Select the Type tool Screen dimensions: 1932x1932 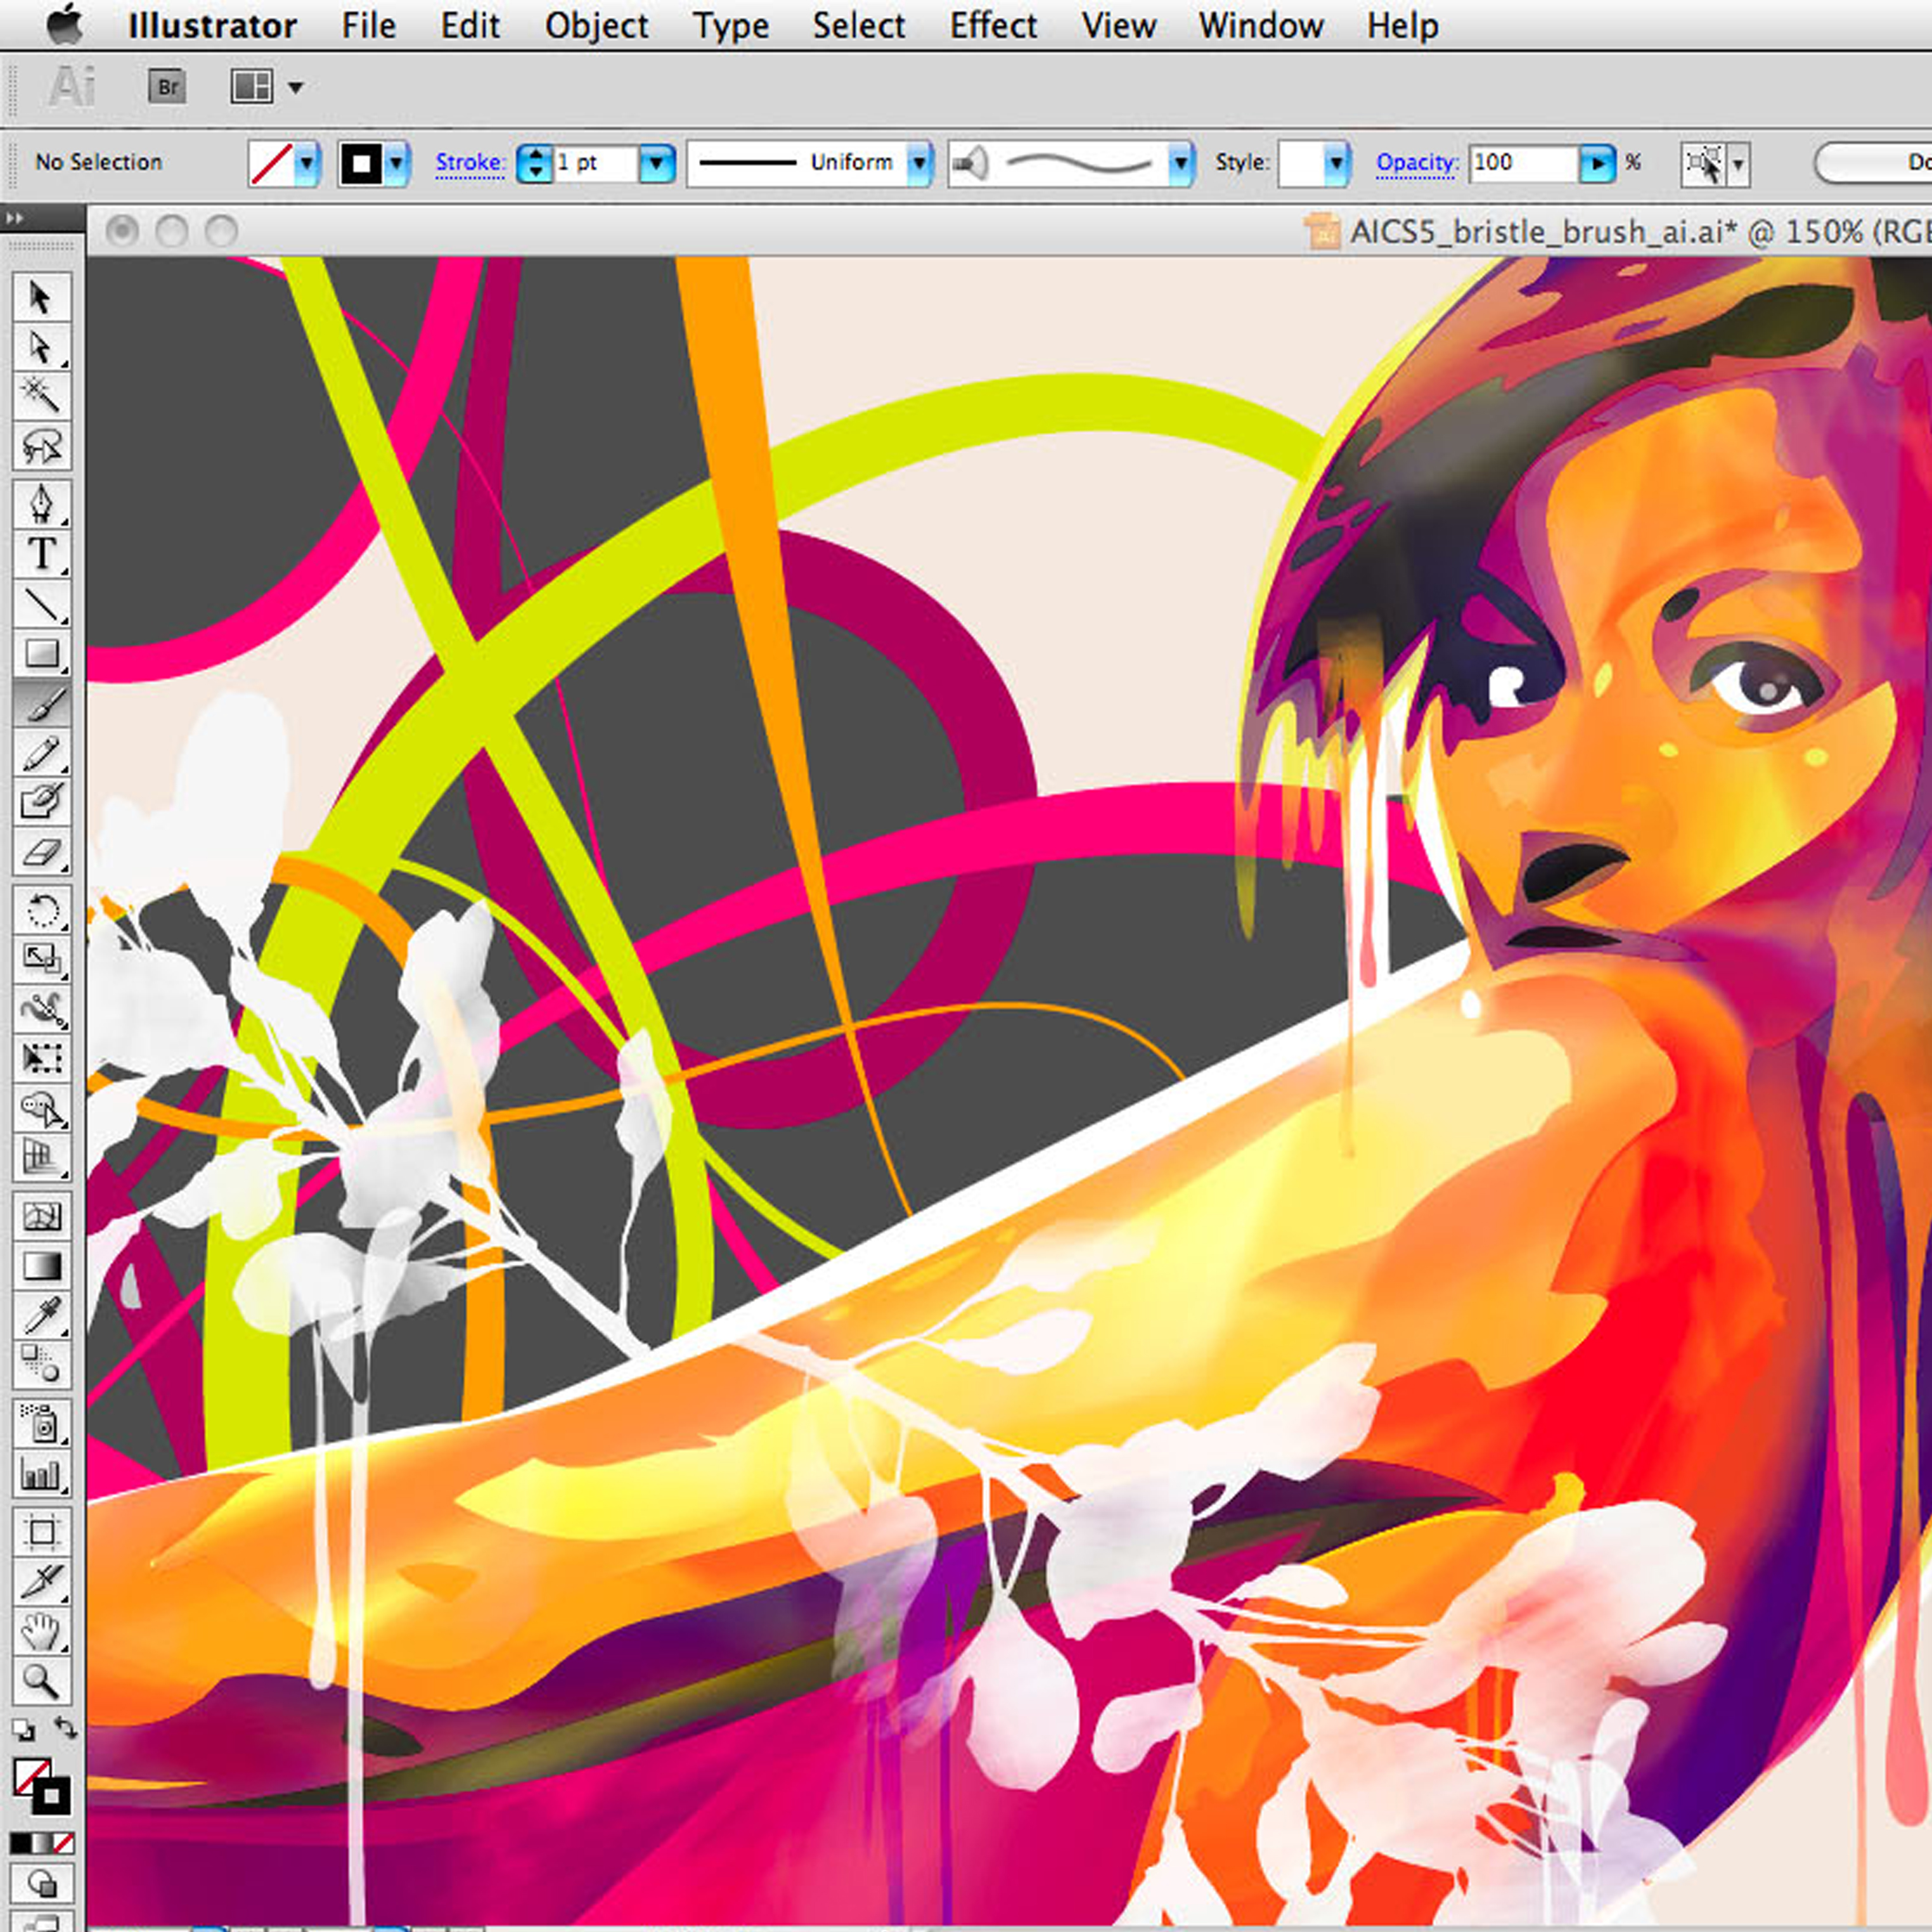coord(41,554)
